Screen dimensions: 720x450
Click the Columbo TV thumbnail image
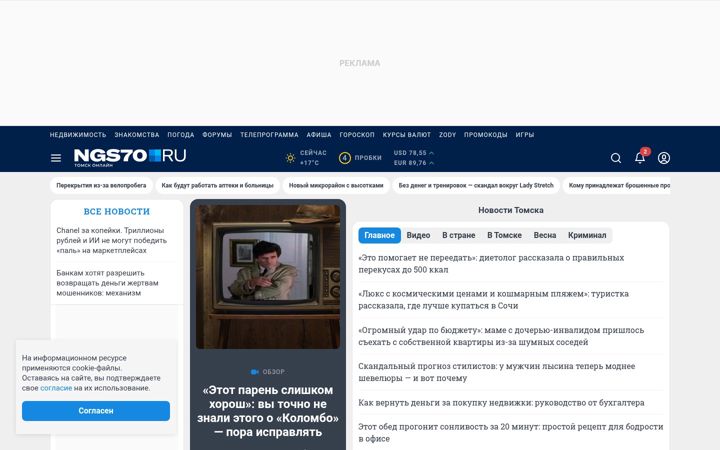tap(268, 276)
